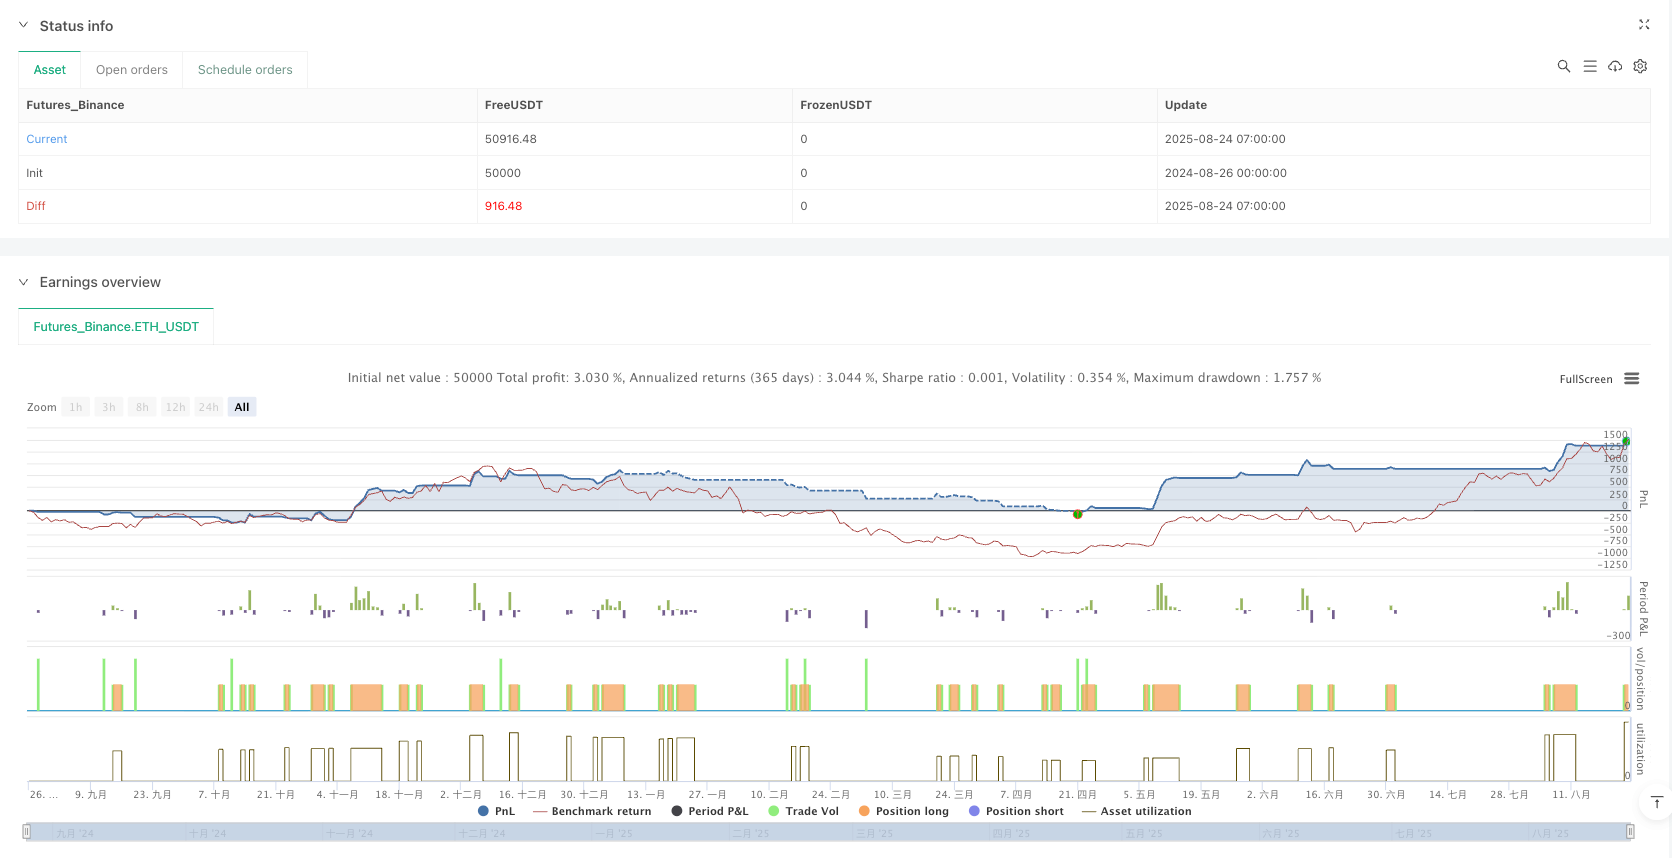This screenshot has width=1672, height=858.
Task: Open the settings gear icon
Action: click(x=1640, y=67)
